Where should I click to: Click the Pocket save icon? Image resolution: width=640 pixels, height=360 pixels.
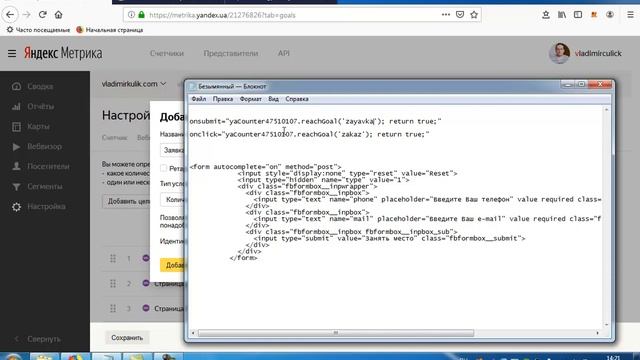pyautogui.click(x=460, y=15)
